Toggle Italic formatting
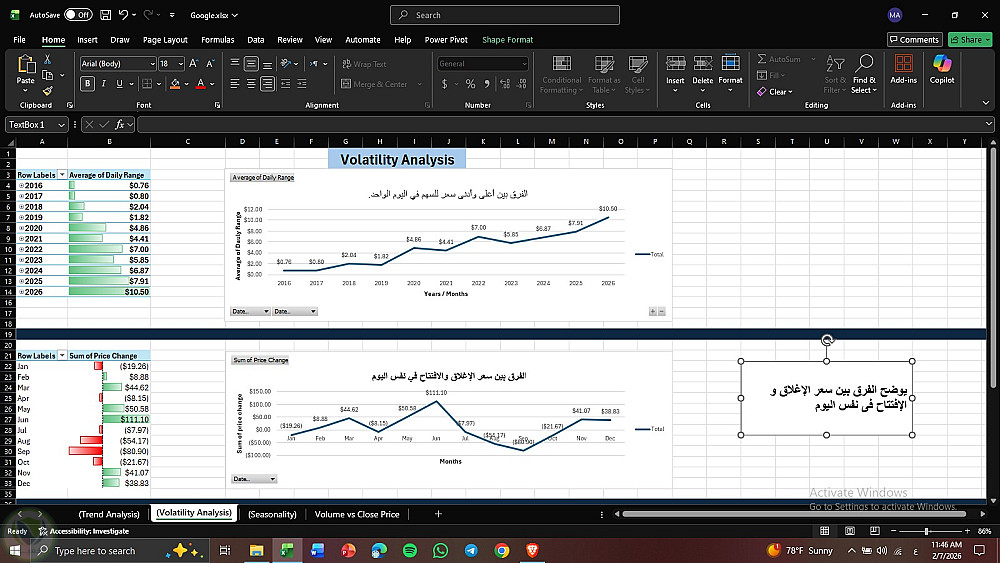Viewport: 1000px width, 563px height. pos(103,84)
